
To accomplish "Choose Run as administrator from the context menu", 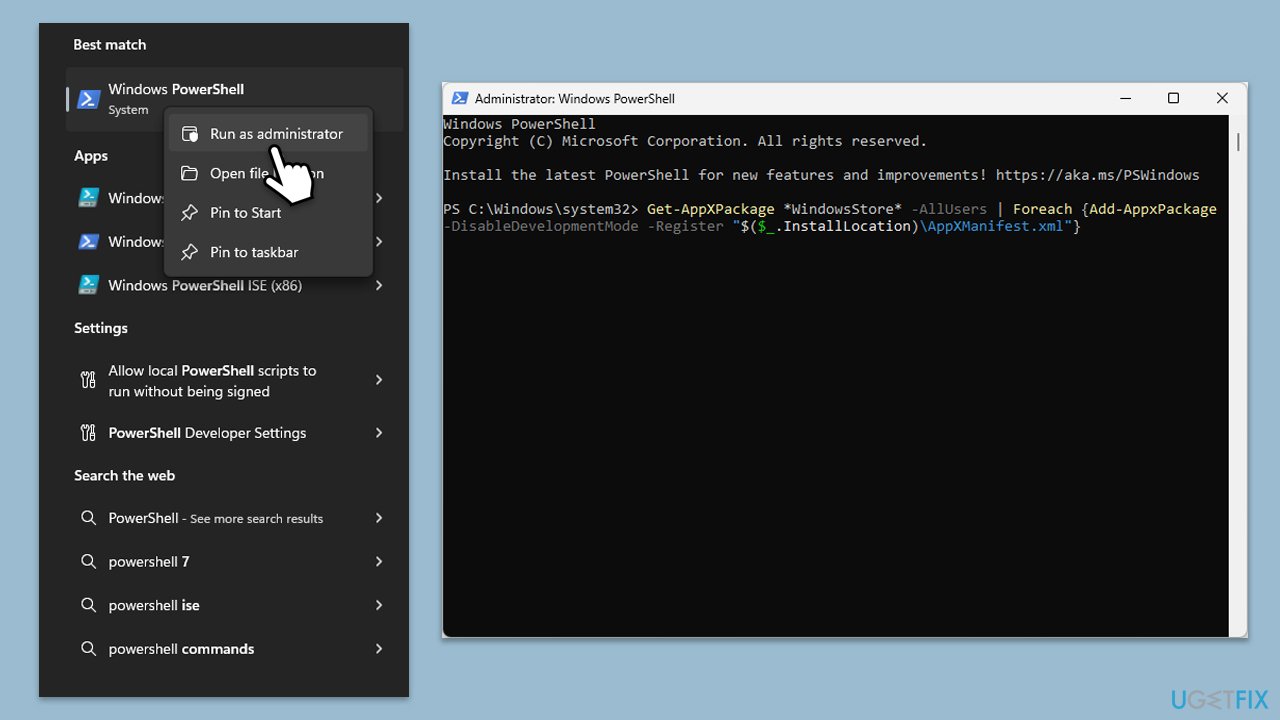I will tap(268, 134).
